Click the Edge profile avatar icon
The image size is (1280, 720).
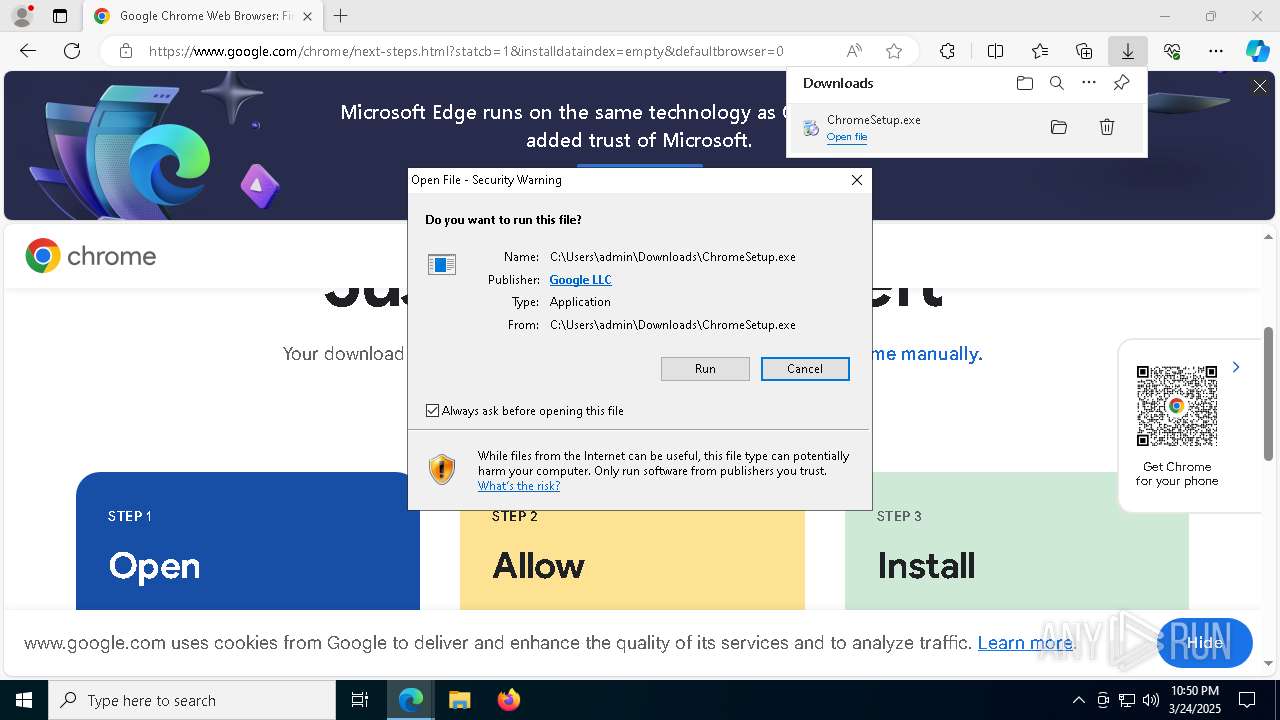tap(21, 16)
